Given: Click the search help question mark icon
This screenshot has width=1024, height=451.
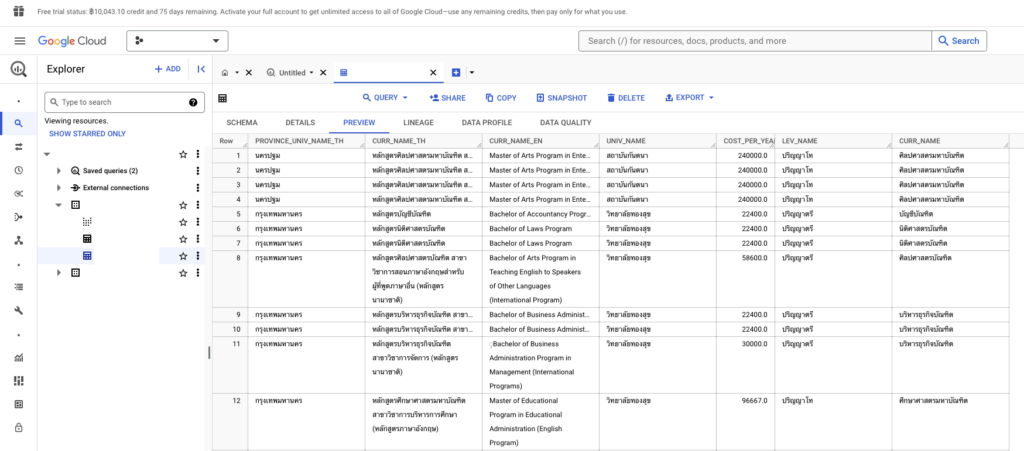Looking at the screenshot, I should [193, 102].
